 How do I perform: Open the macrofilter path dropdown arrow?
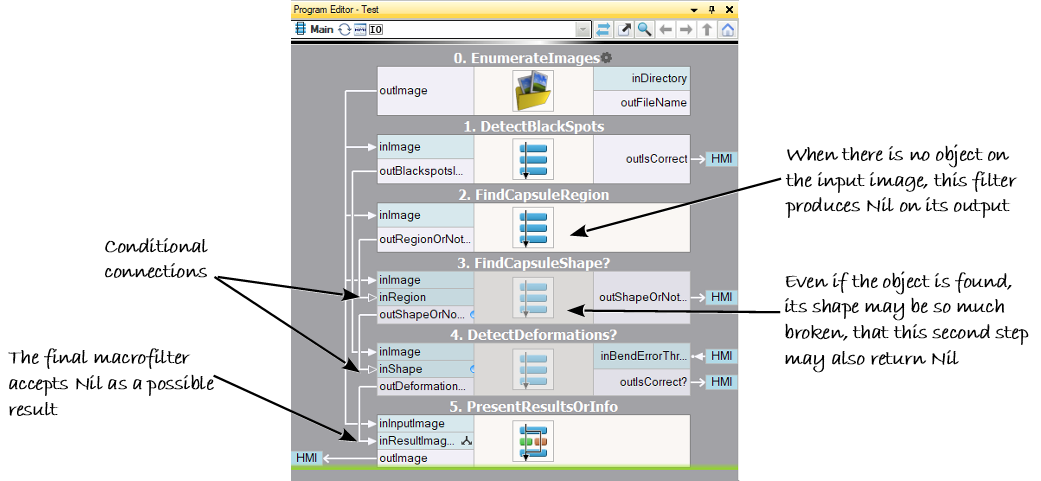click(582, 30)
